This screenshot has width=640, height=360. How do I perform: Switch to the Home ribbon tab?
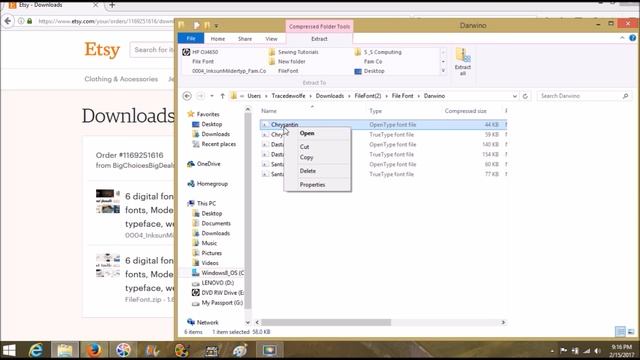[218, 39]
